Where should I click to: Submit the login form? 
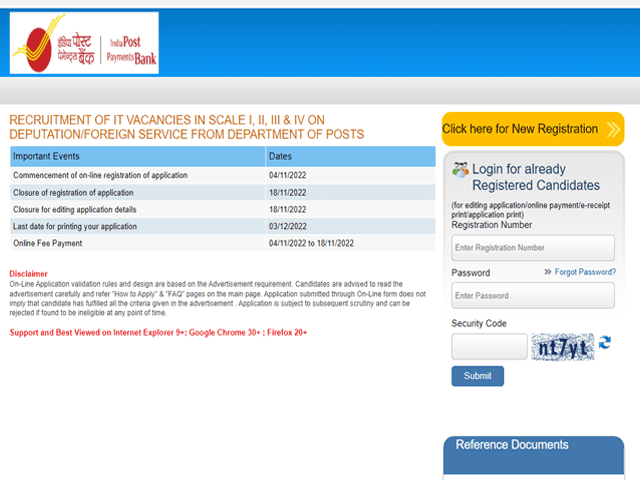tap(478, 376)
